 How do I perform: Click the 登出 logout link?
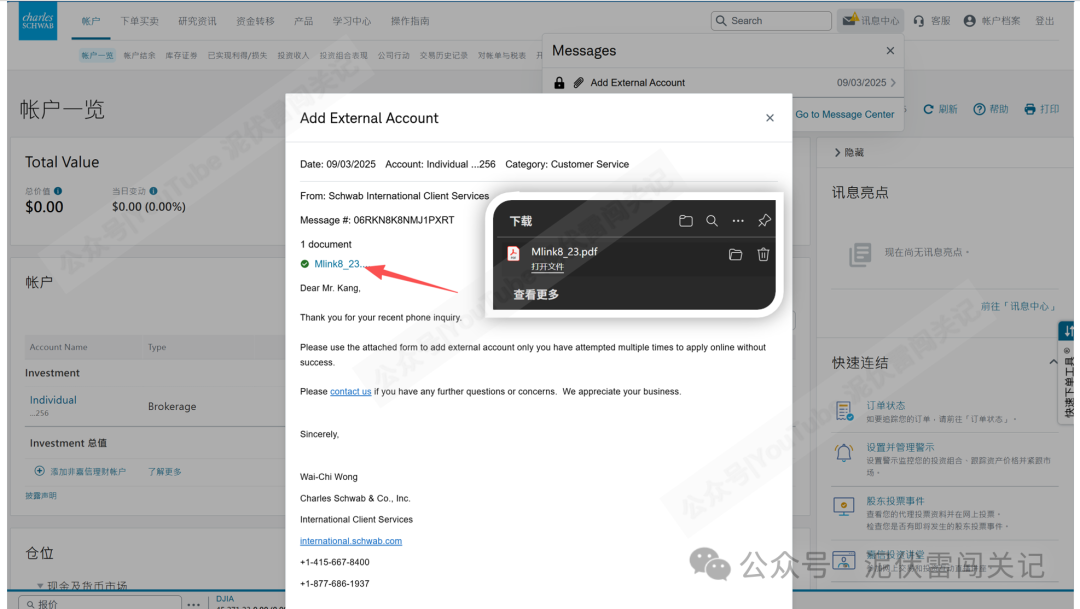[1045, 21]
